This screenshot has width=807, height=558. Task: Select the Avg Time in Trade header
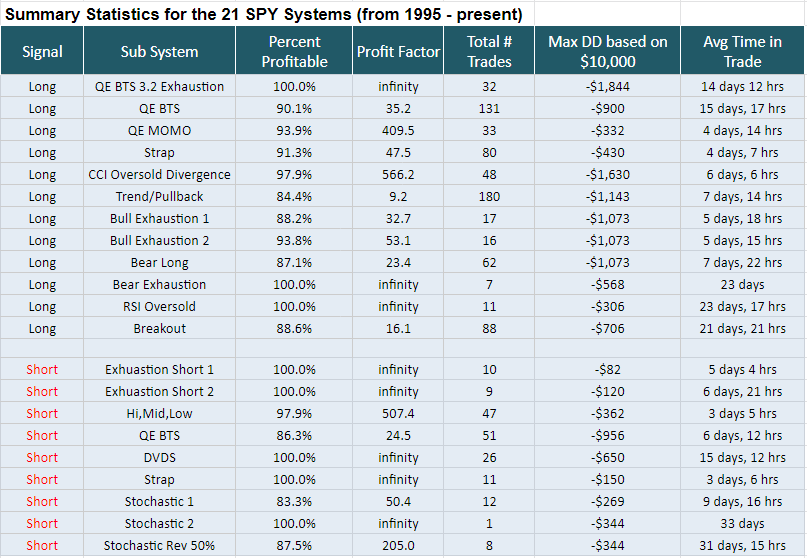[742, 50]
